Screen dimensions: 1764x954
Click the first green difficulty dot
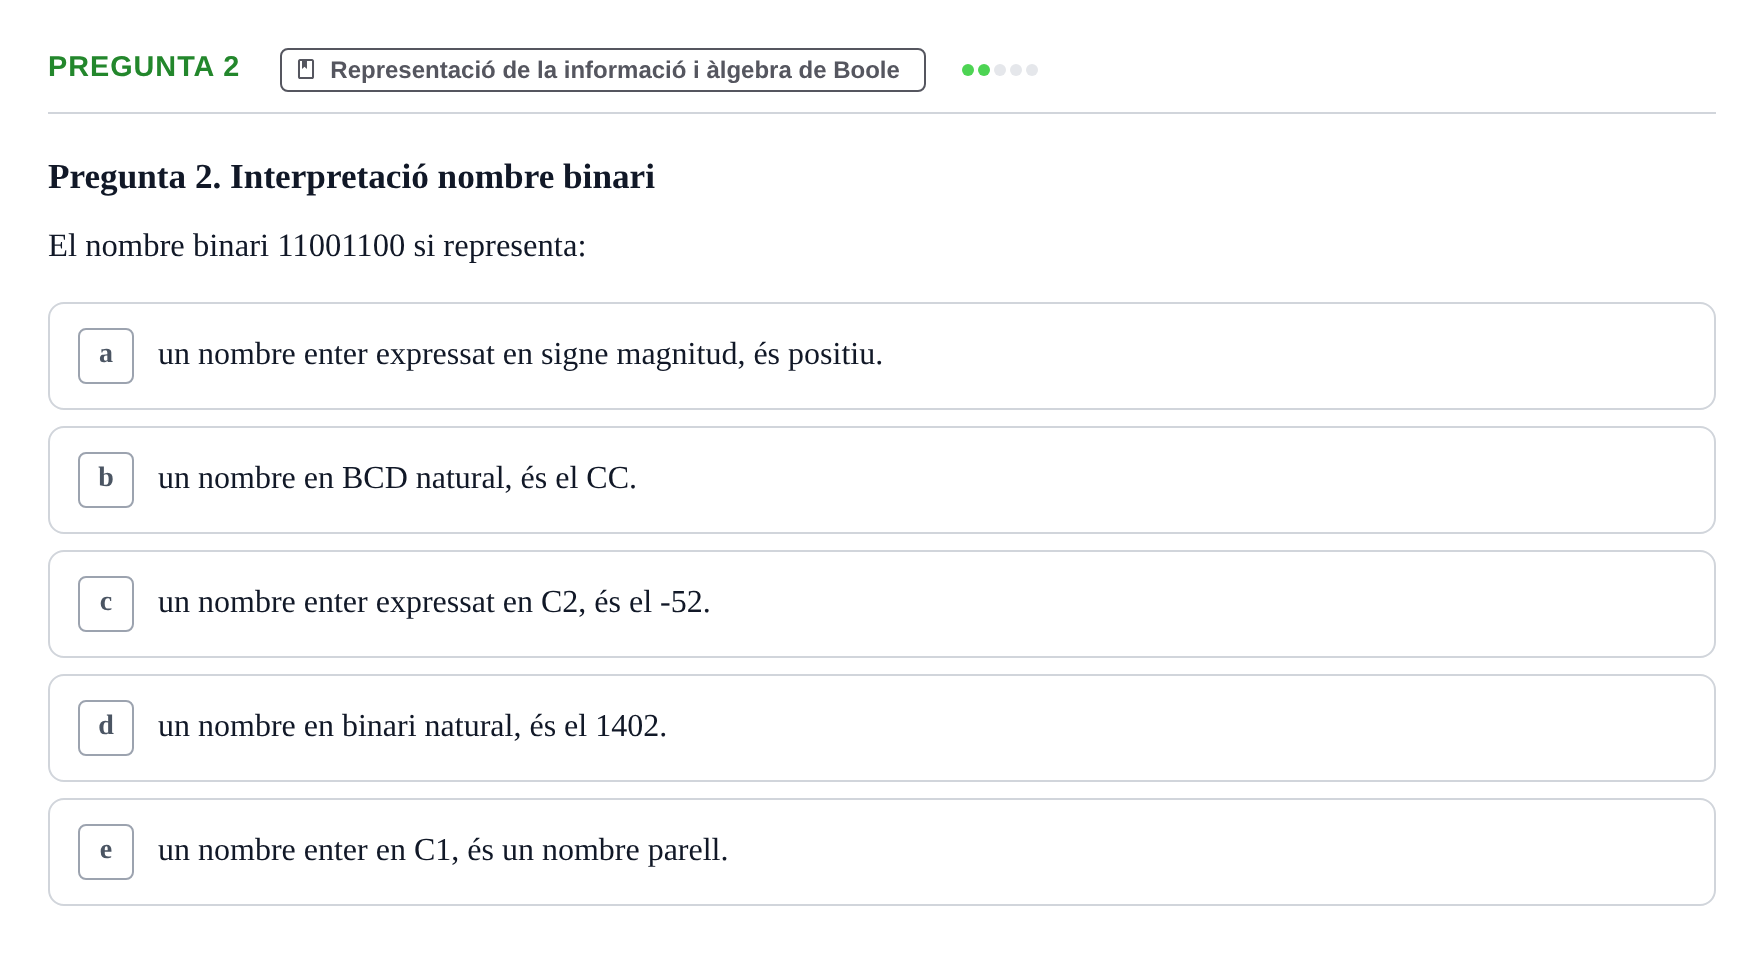(x=968, y=70)
